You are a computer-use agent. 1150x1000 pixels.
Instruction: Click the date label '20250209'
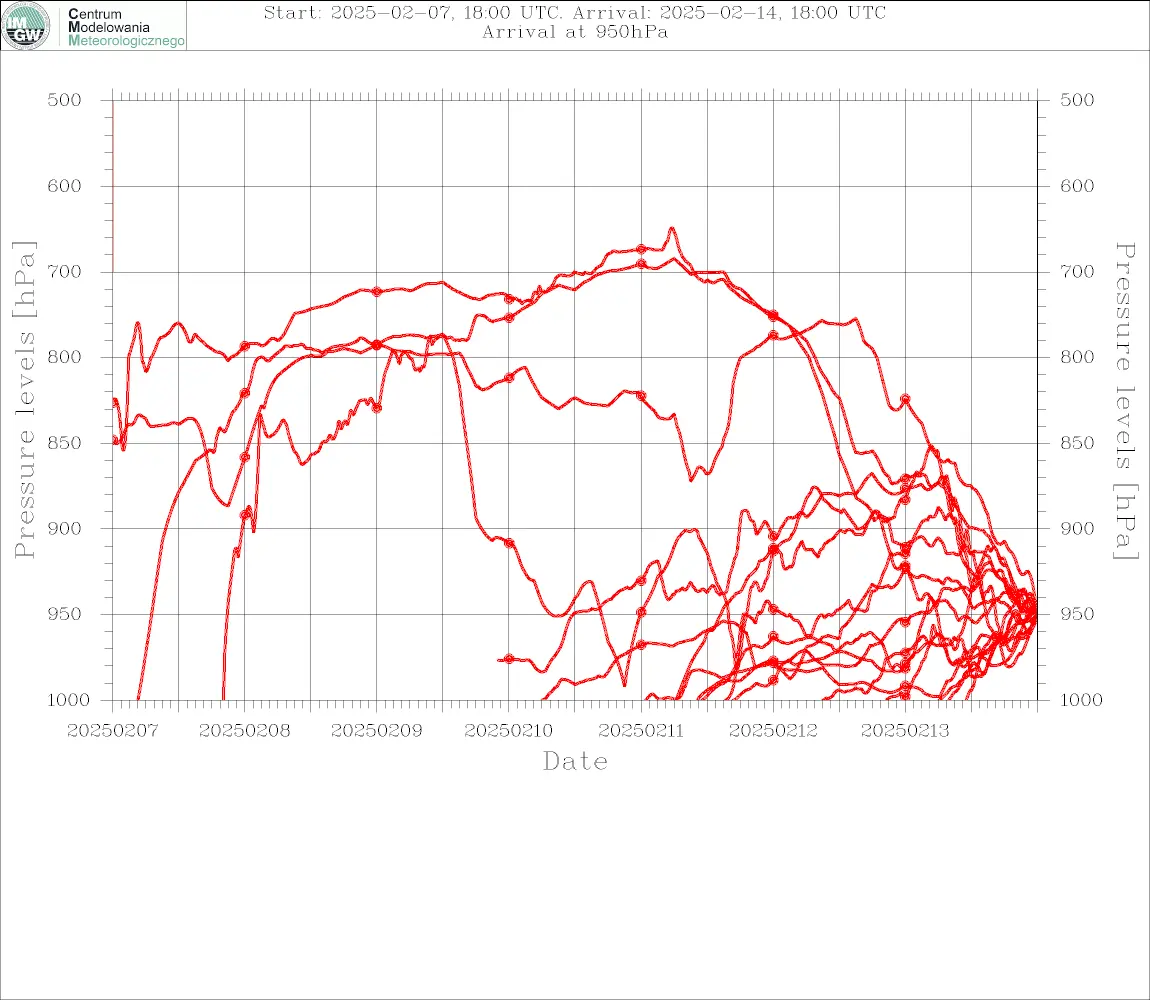pyautogui.click(x=376, y=731)
